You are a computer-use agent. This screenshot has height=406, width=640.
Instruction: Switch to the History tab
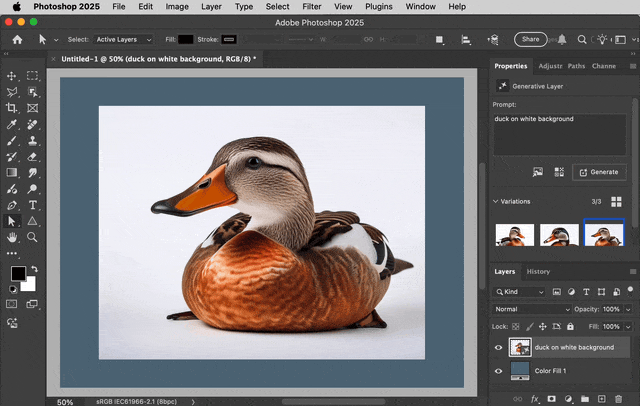tap(538, 272)
